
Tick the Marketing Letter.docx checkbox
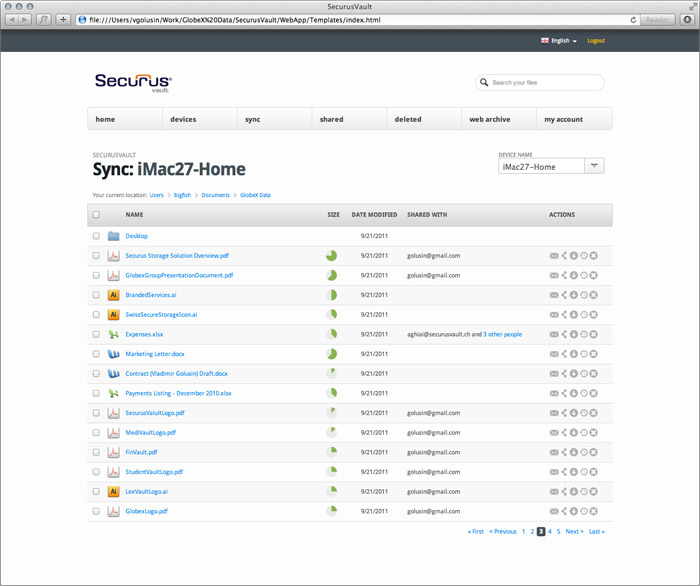pyautogui.click(x=96, y=354)
